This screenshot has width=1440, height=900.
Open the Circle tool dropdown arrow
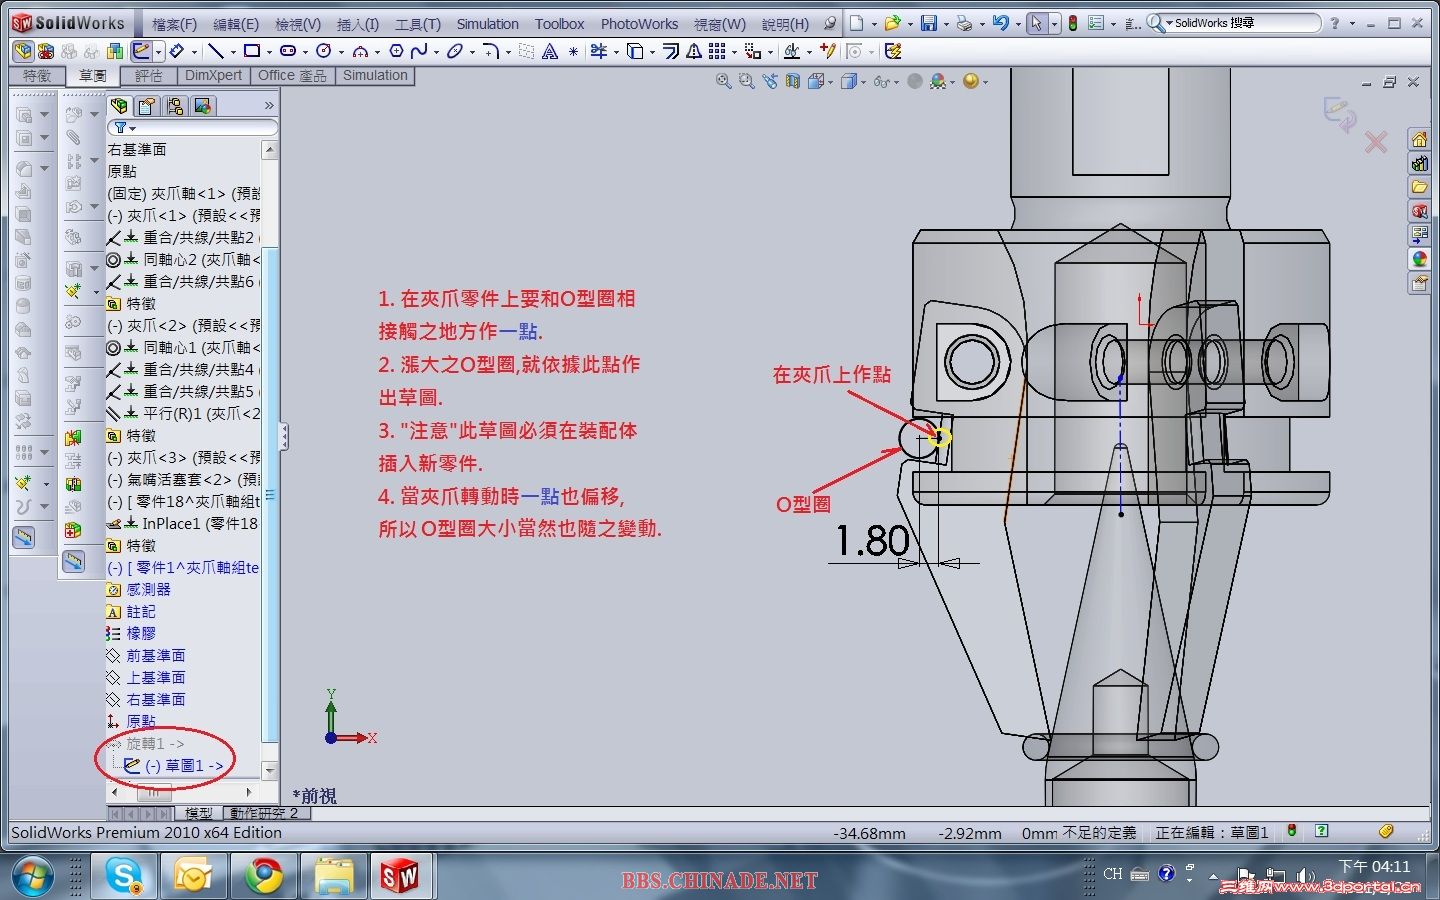tap(341, 51)
